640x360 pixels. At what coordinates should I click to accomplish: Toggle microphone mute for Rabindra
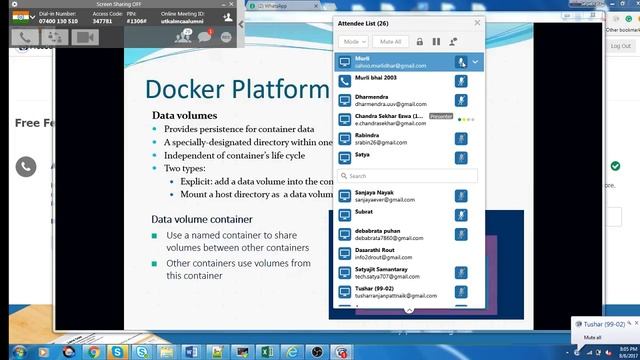click(x=461, y=139)
